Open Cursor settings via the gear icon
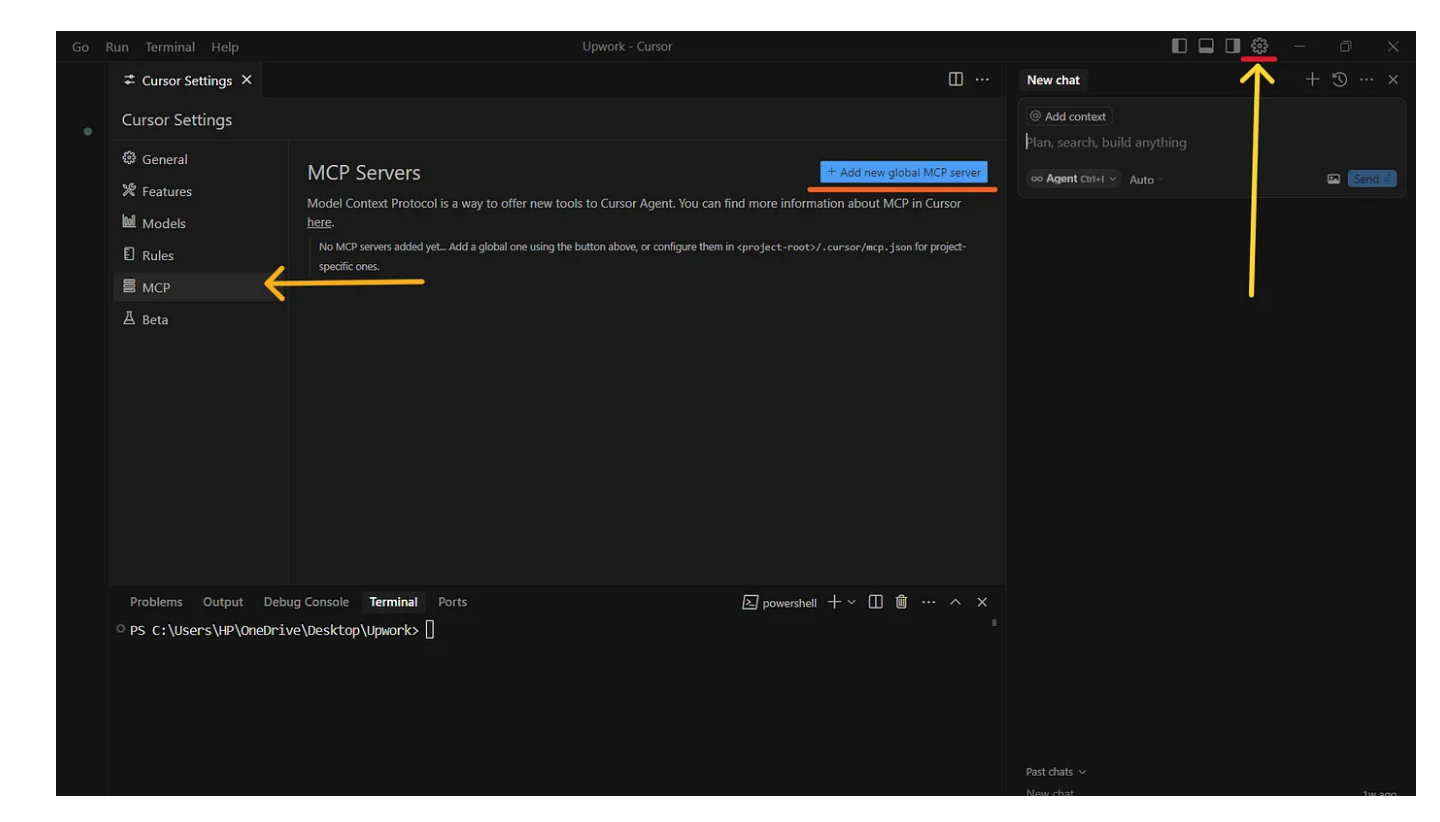This screenshot has width=1440, height=822. coord(1259,46)
